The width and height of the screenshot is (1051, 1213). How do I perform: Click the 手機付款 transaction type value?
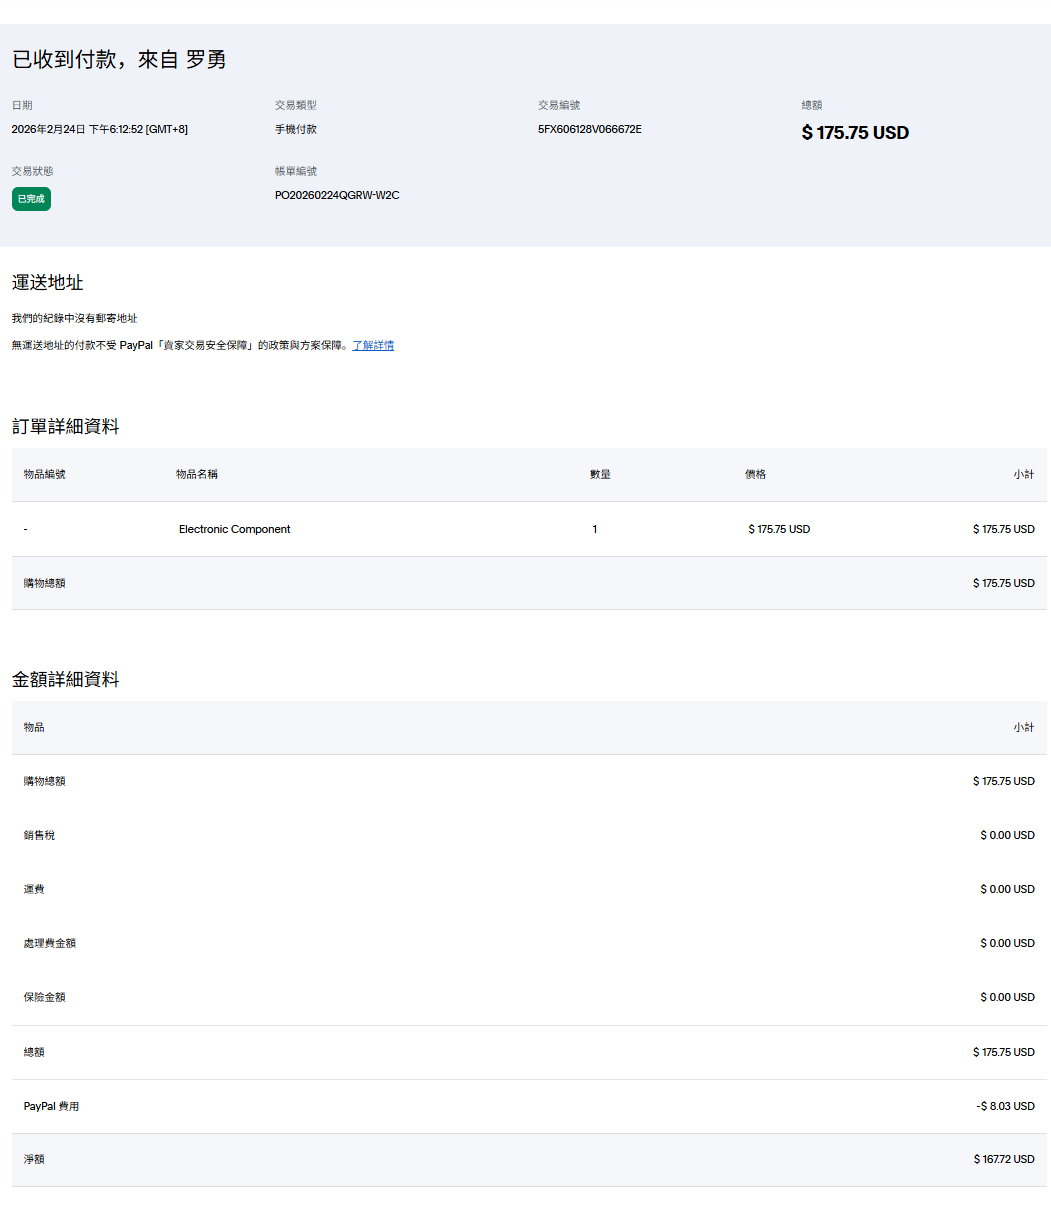coord(296,129)
